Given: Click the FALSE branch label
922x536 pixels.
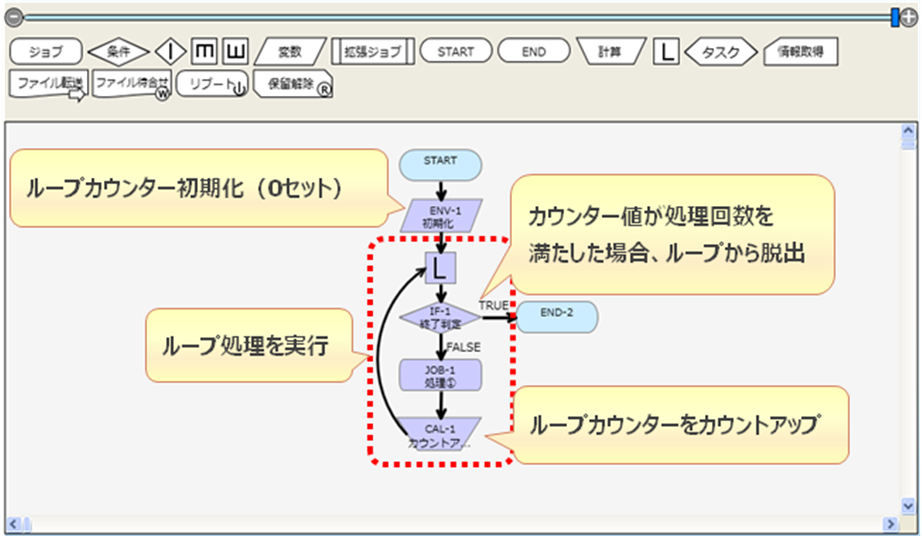Looking at the screenshot, I should pyautogui.click(x=464, y=347).
